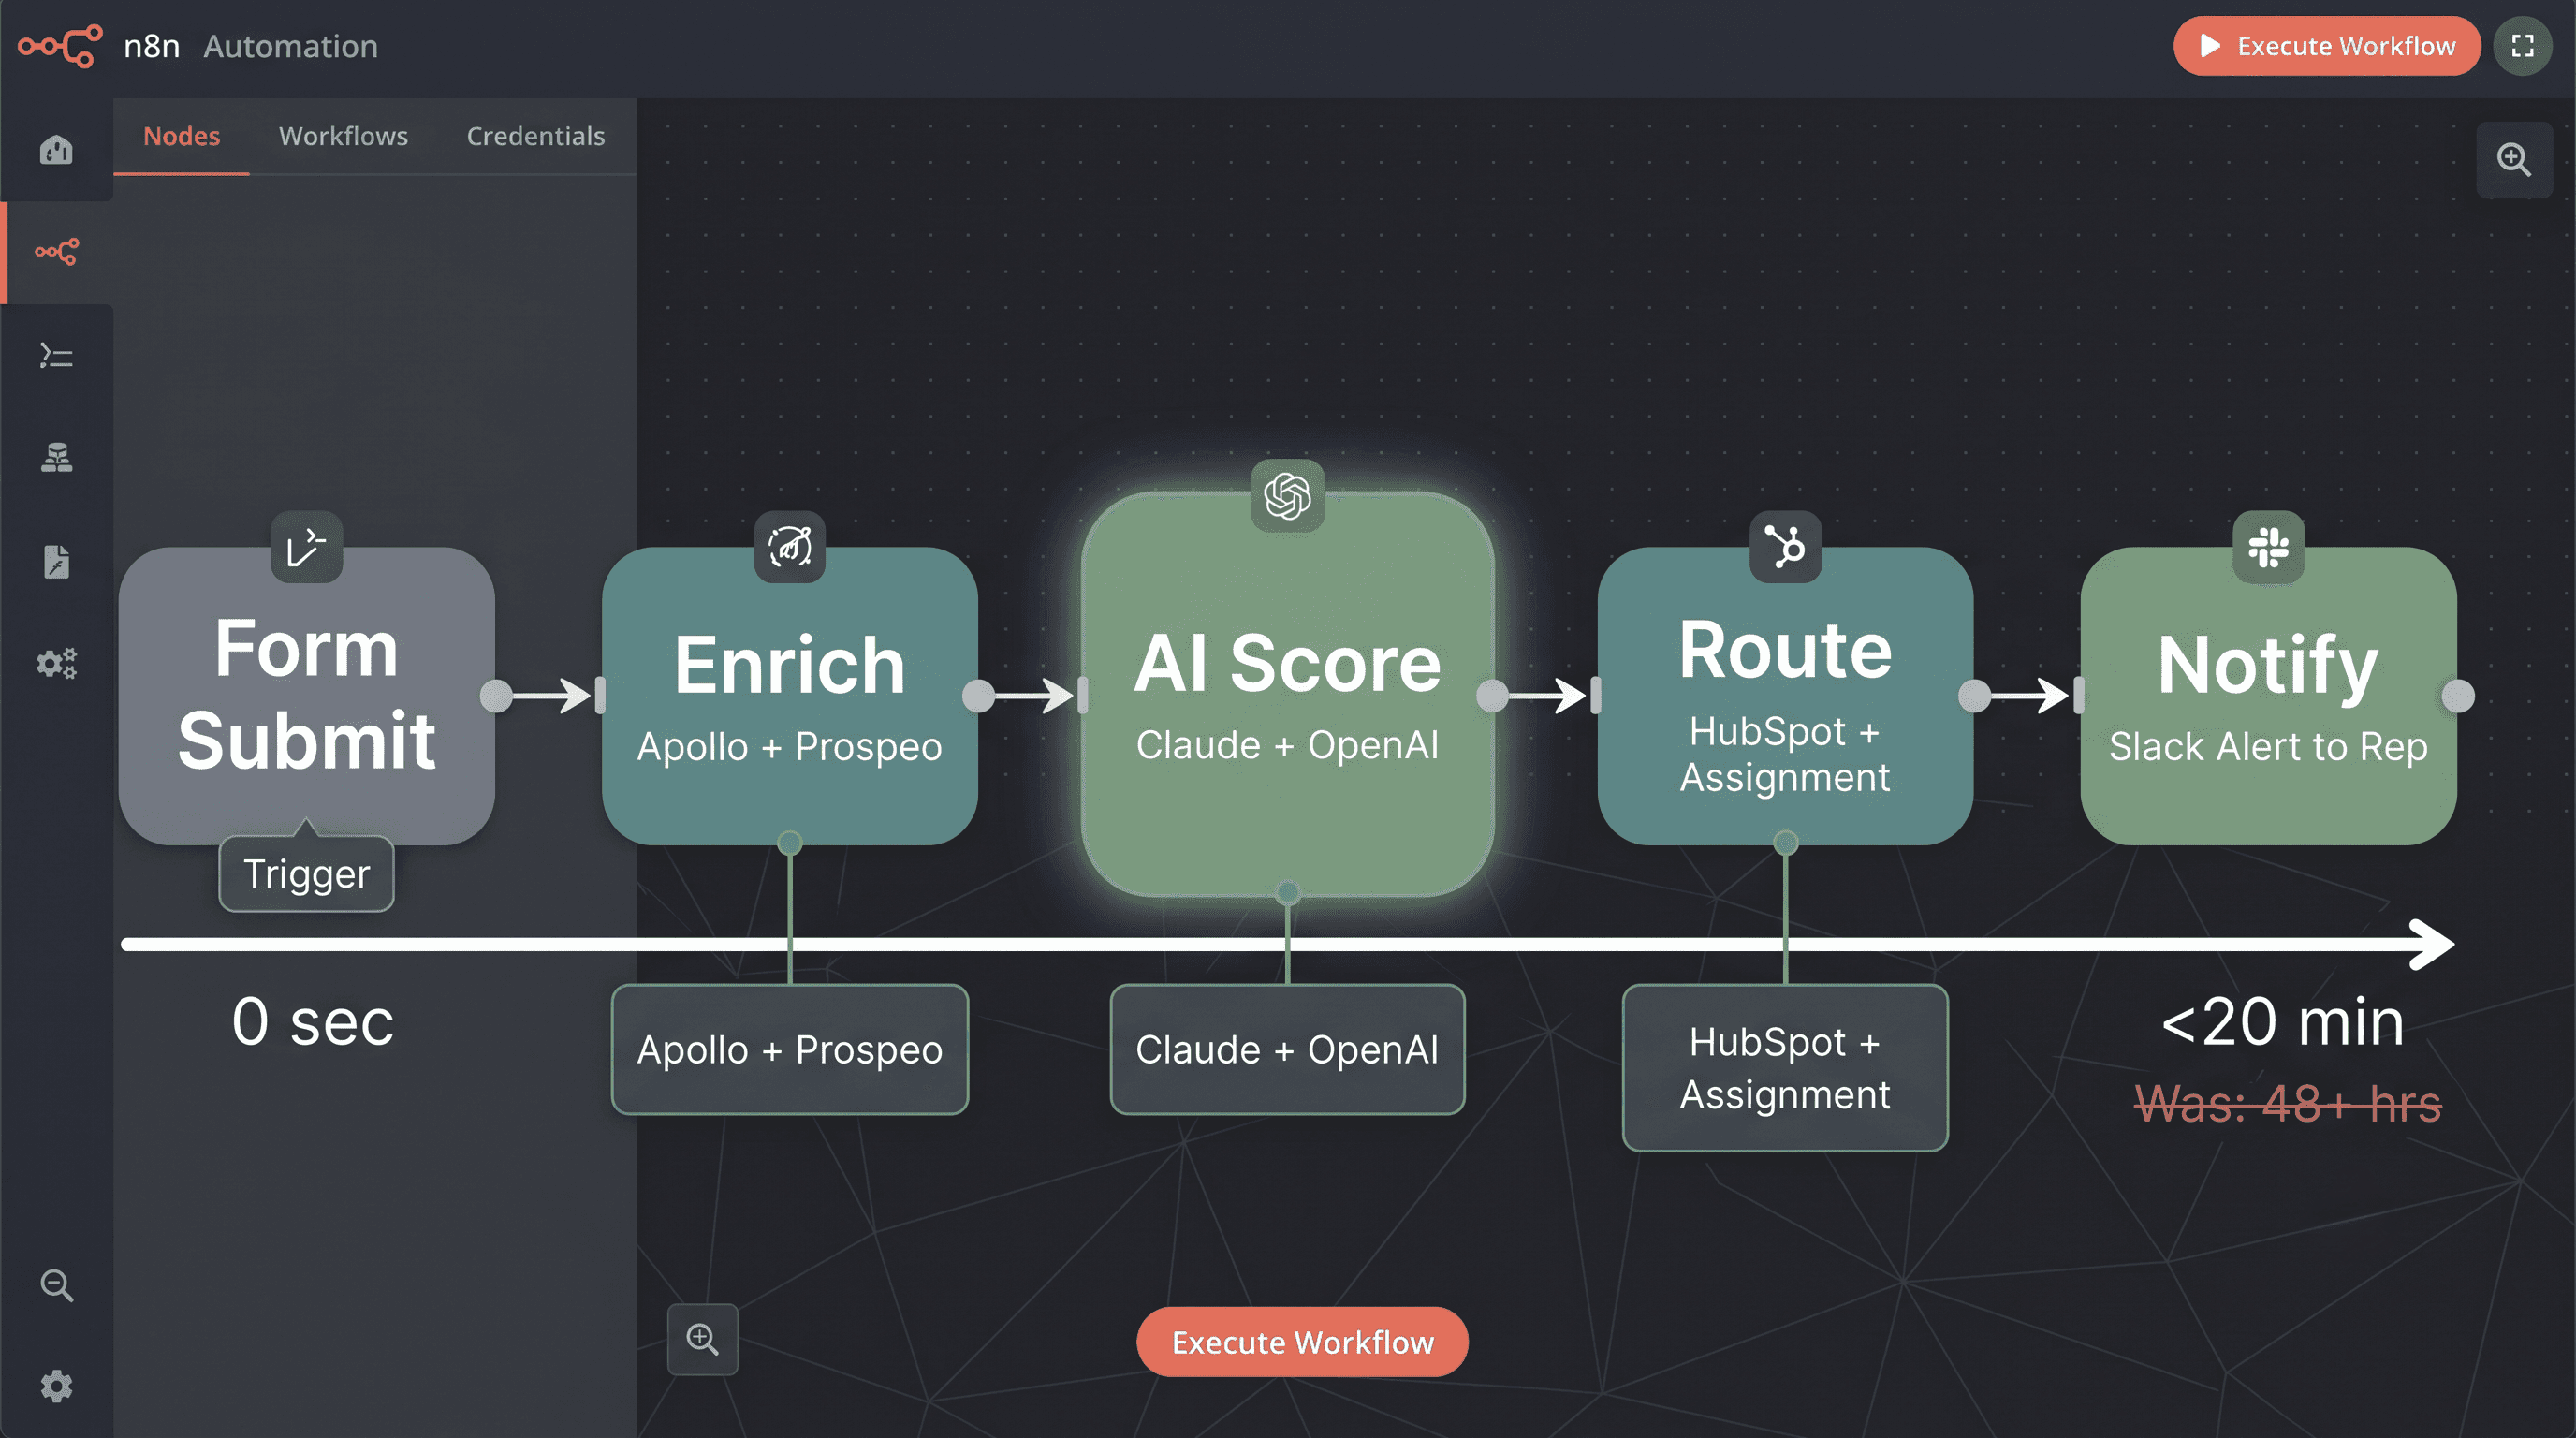The image size is (2576, 1438).
Task: Select the Route node
Action: (x=1785, y=695)
